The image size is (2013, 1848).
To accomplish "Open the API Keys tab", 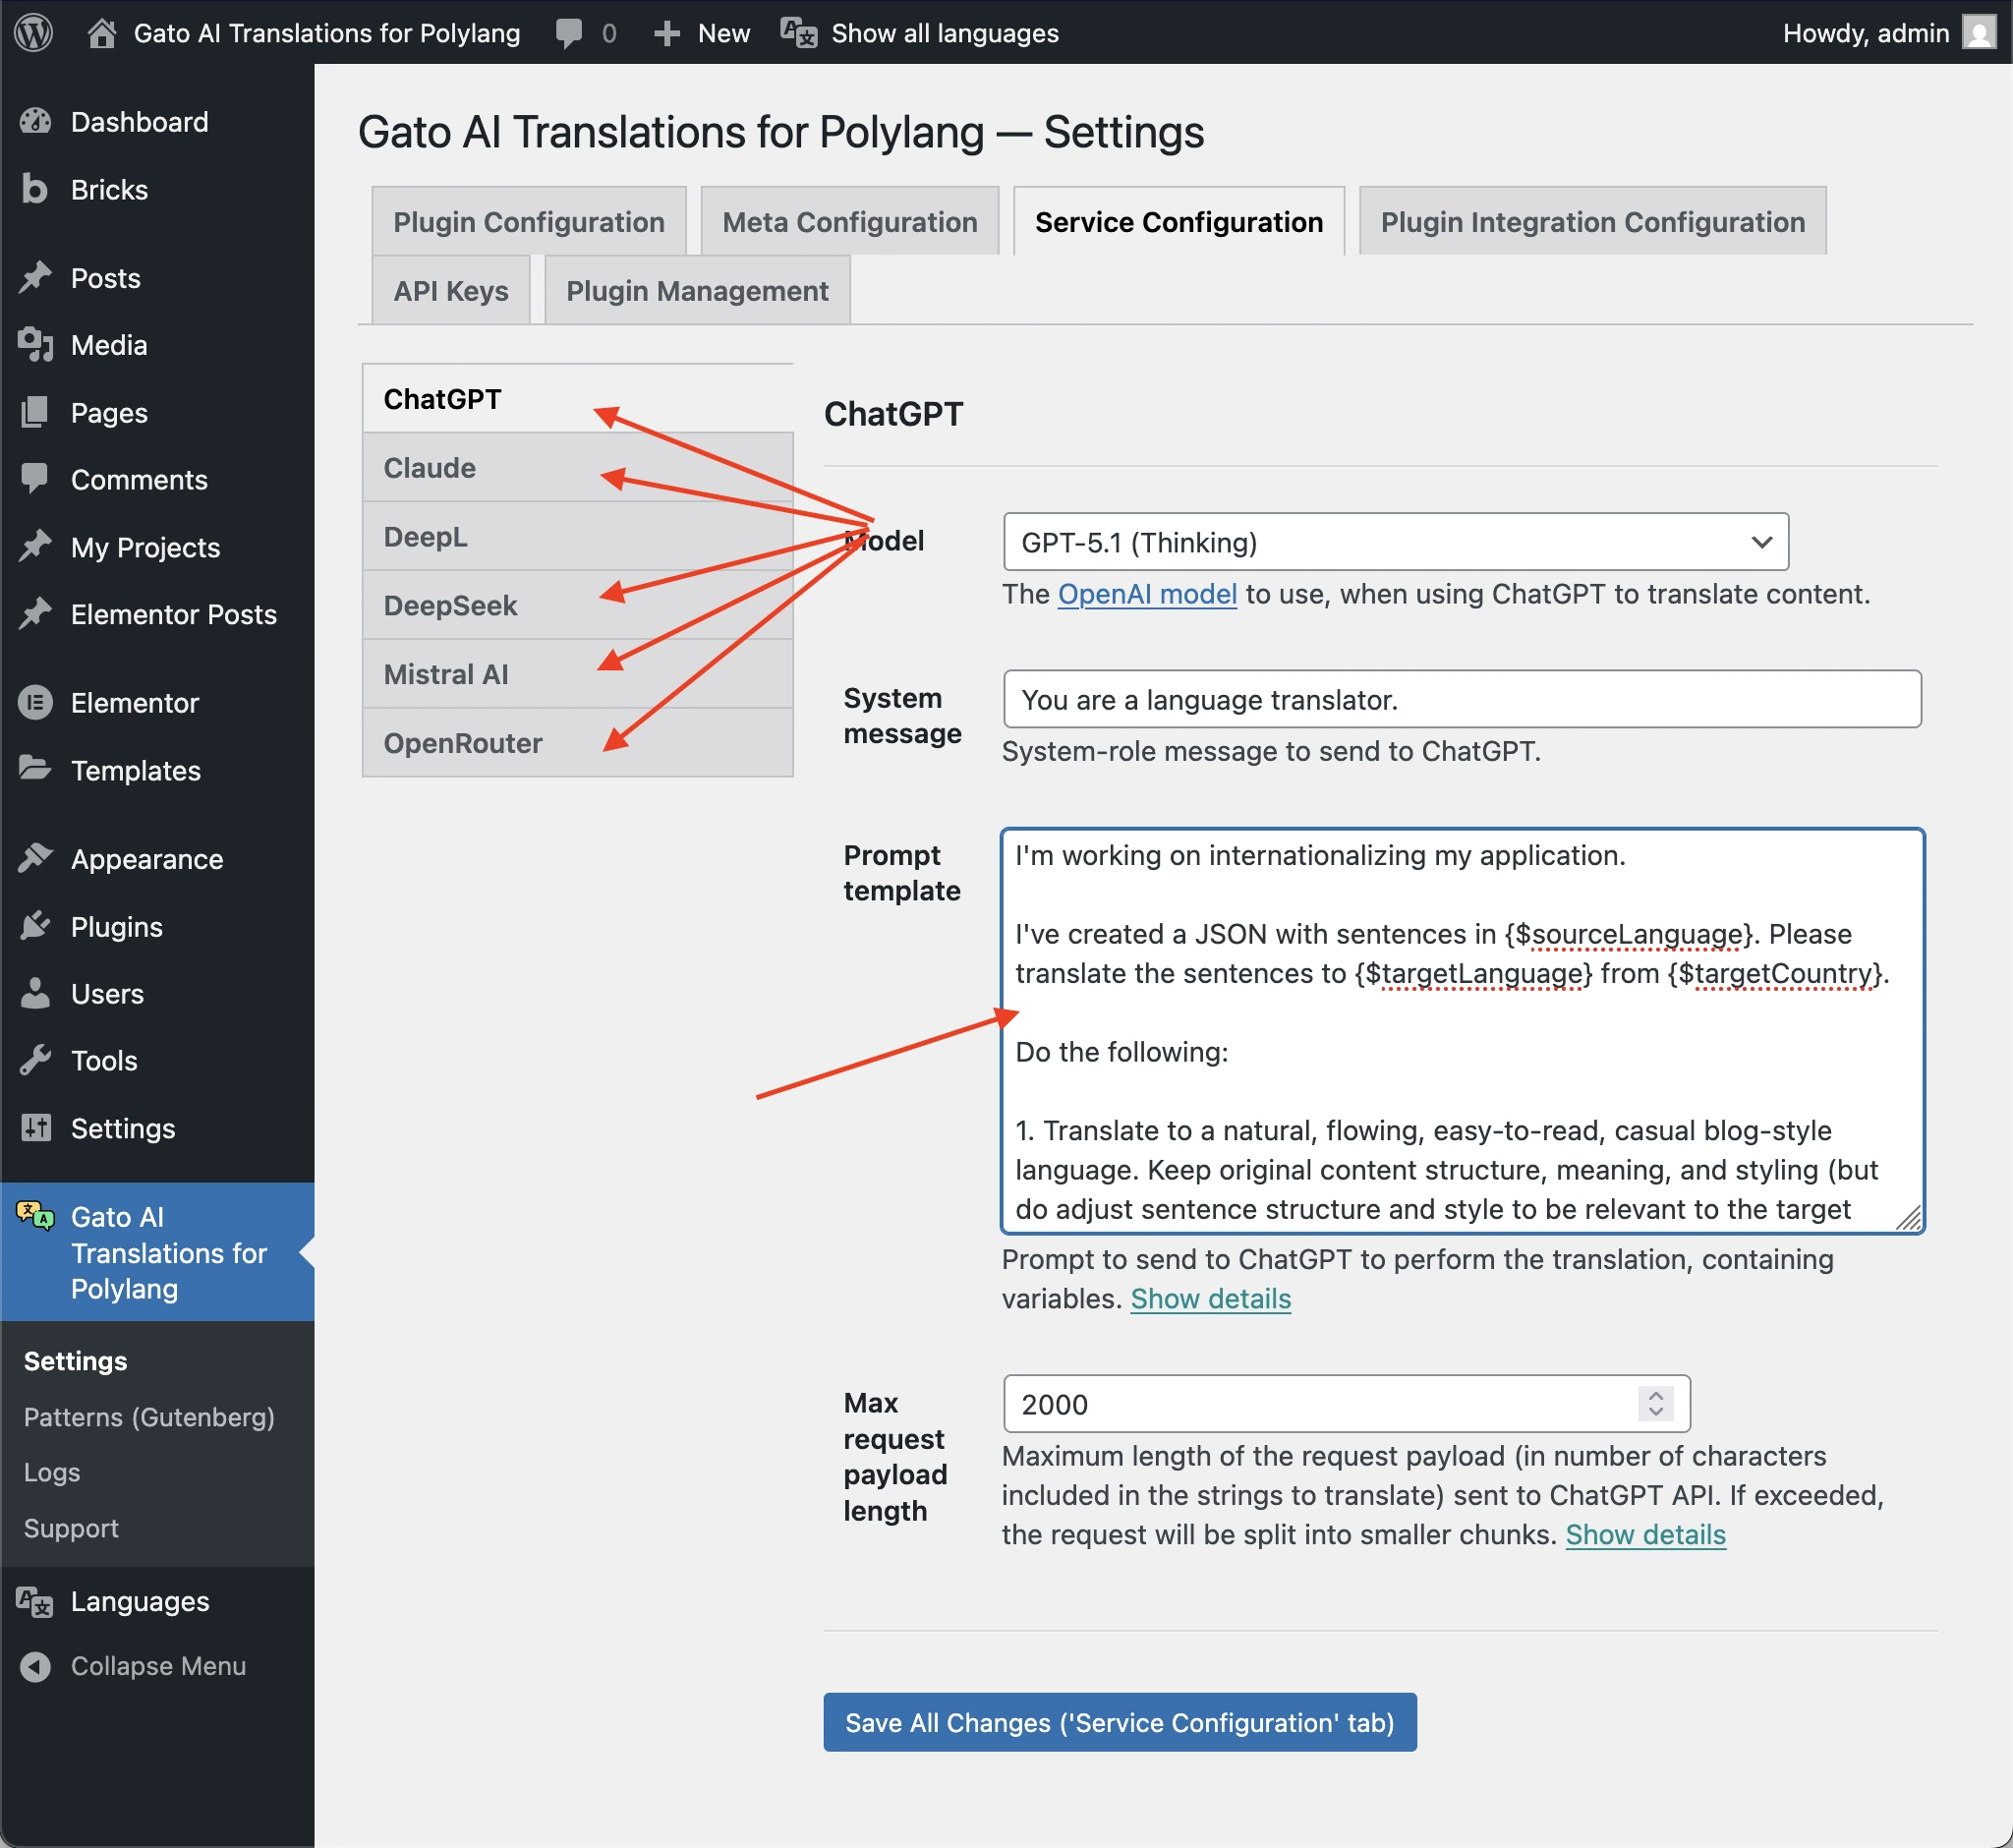I will (x=449, y=290).
